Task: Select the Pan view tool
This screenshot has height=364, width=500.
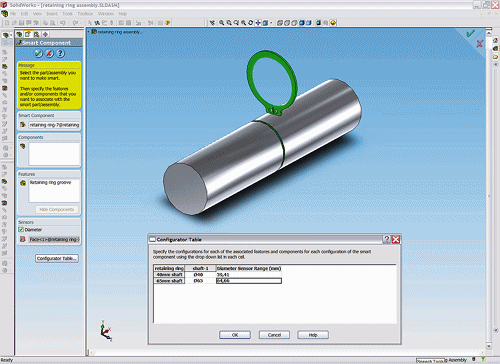Action: pyautogui.click(x=258, y=23)
